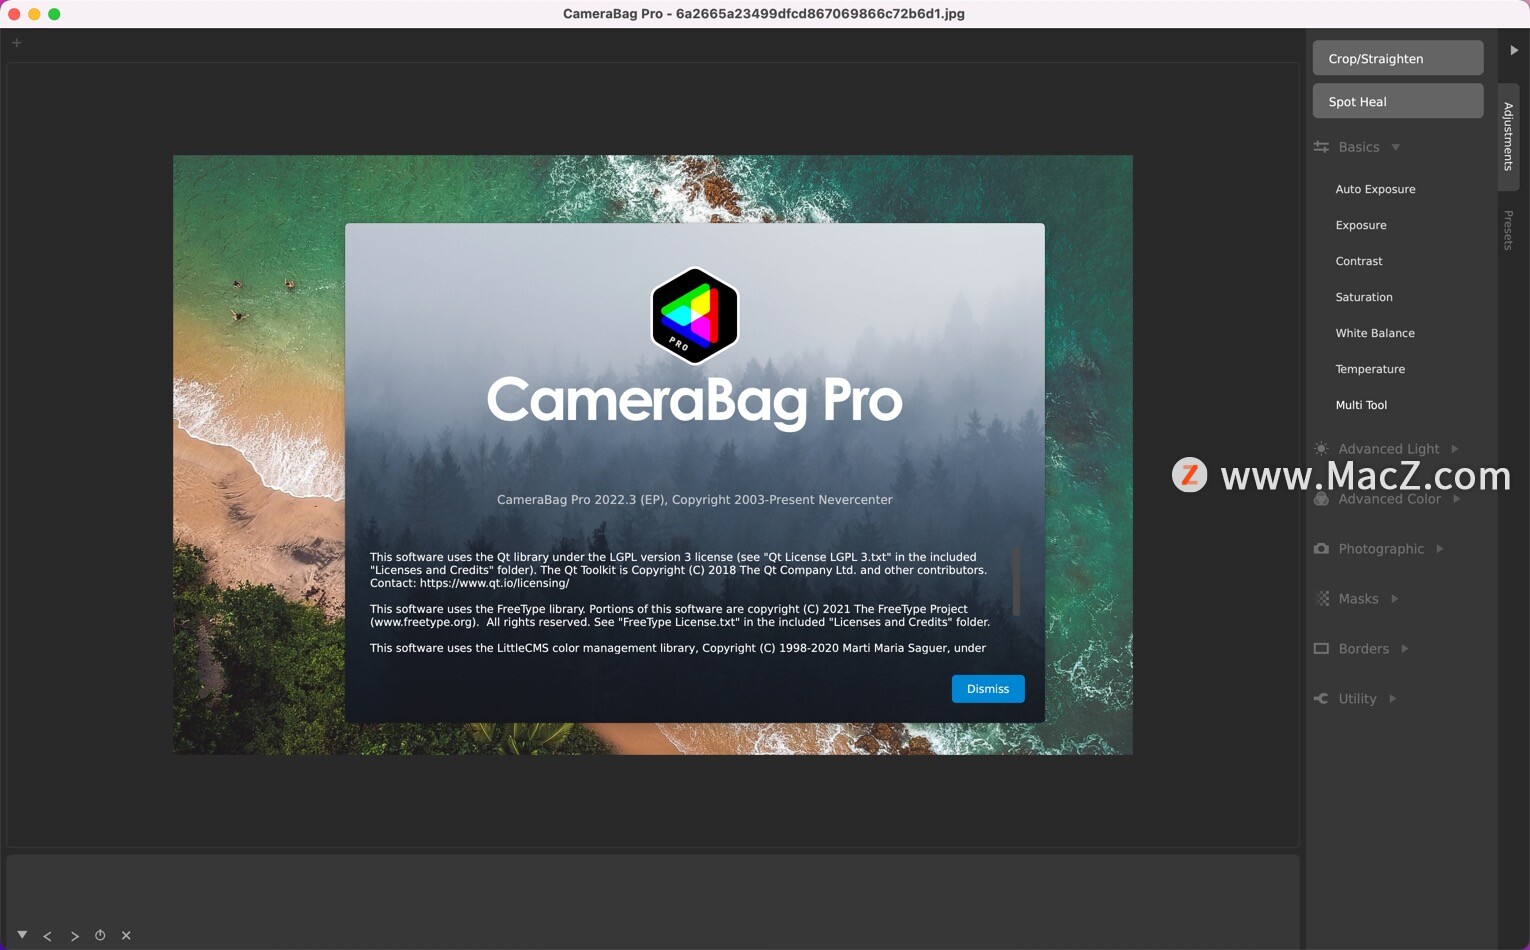Switch to the Presets vertical tab
The height and width of the screenshot is (950, 1530).
click(x=1508, y=230)
